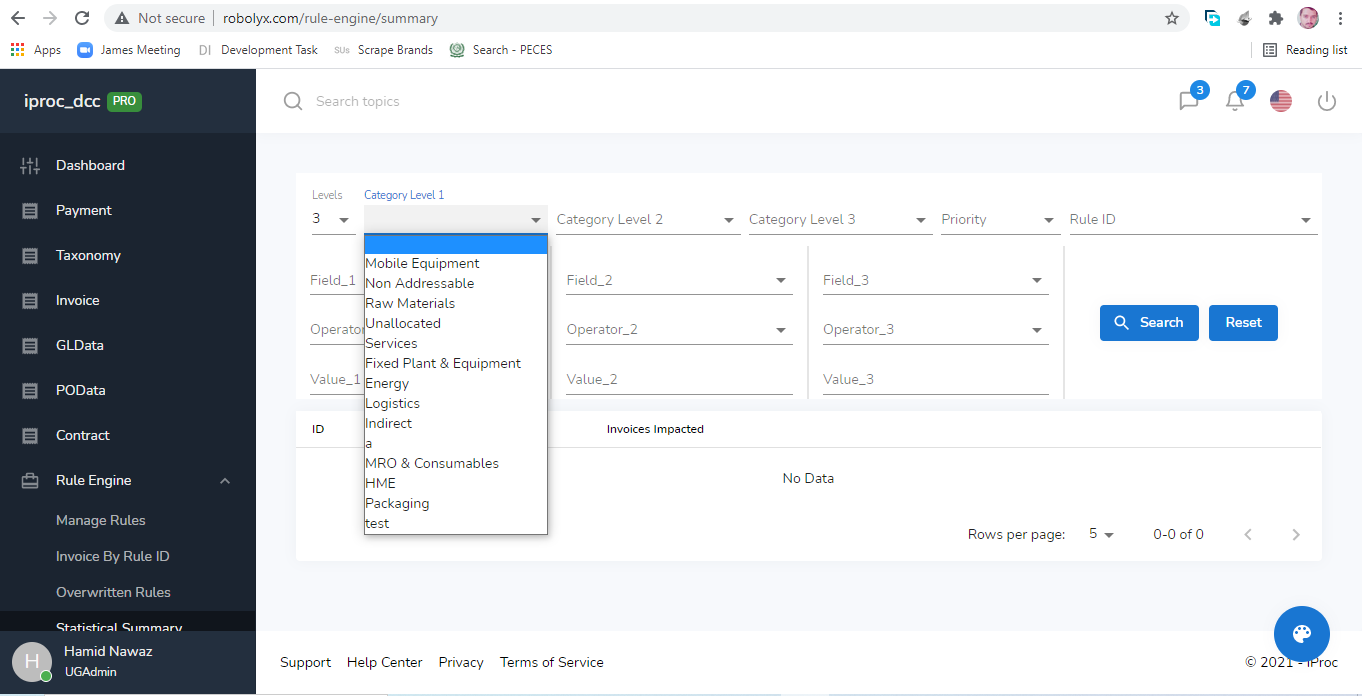Open the browser extensions puzzle icon
Image resolution: width=1362 pixels, height=696 pixels.
1275,18
